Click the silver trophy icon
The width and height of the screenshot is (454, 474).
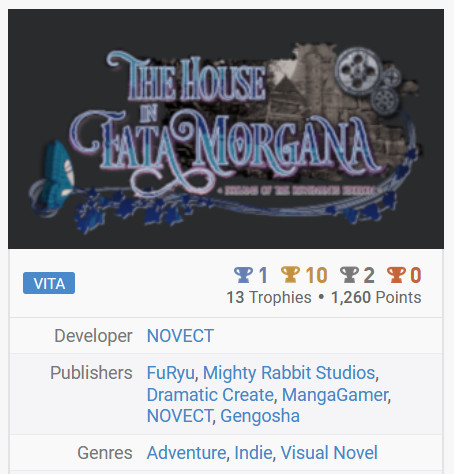pyautogui.click(x=349, y=275)
